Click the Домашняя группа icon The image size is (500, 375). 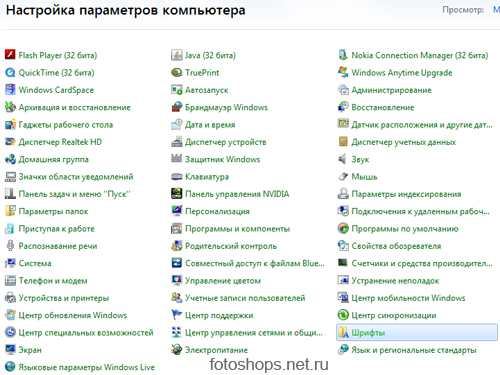[10, 159]
